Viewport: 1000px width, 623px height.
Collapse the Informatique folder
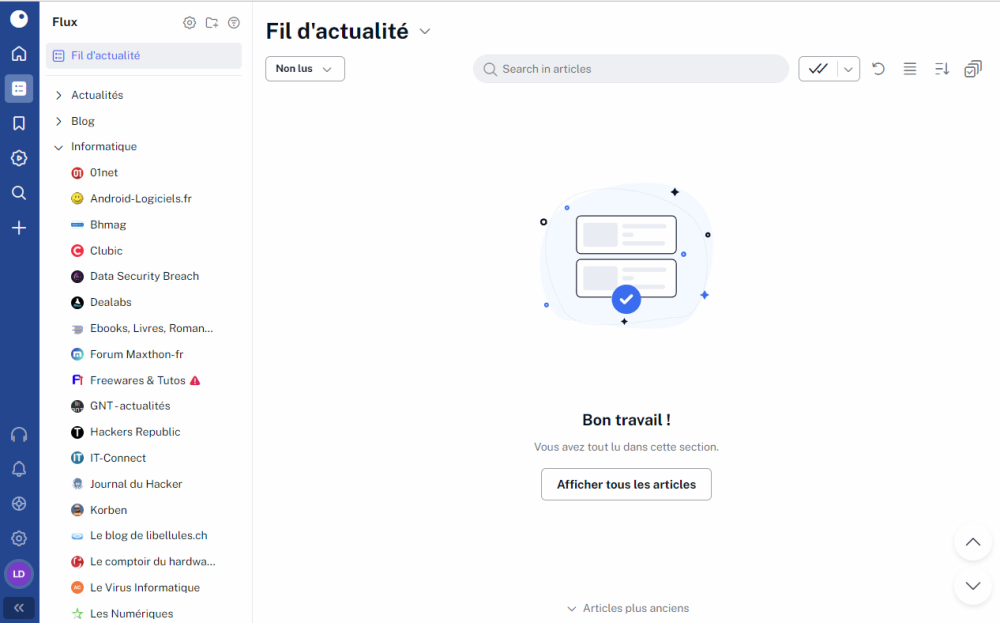click(x=59, y=147)
